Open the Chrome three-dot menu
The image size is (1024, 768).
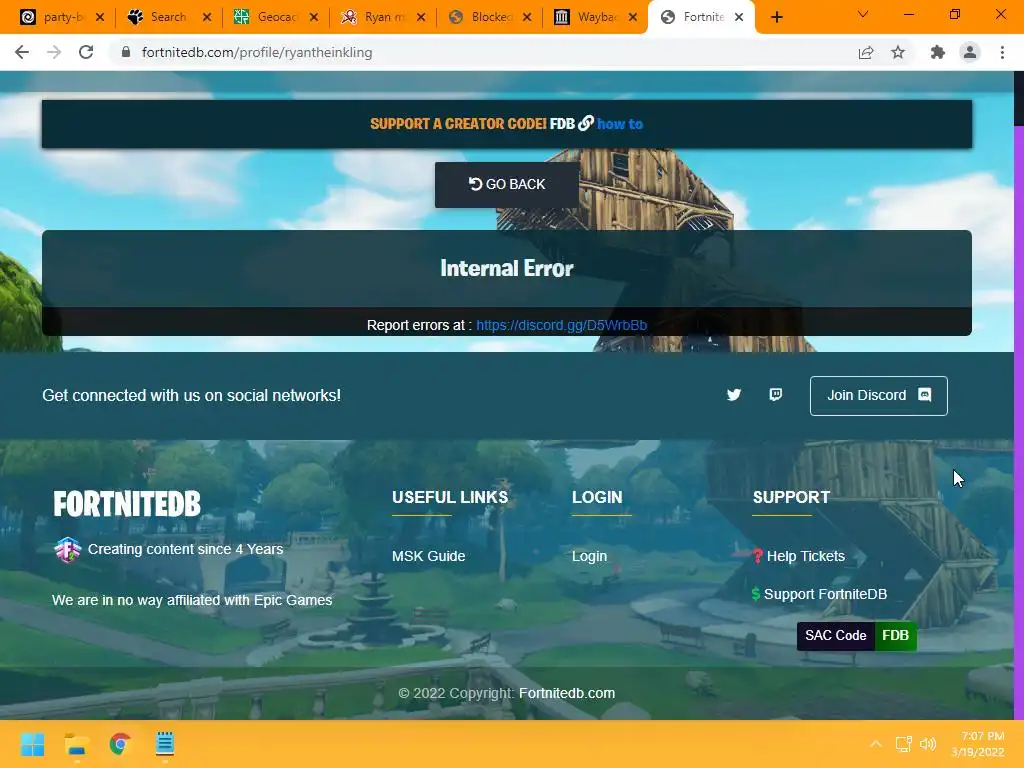(1002, 52)
